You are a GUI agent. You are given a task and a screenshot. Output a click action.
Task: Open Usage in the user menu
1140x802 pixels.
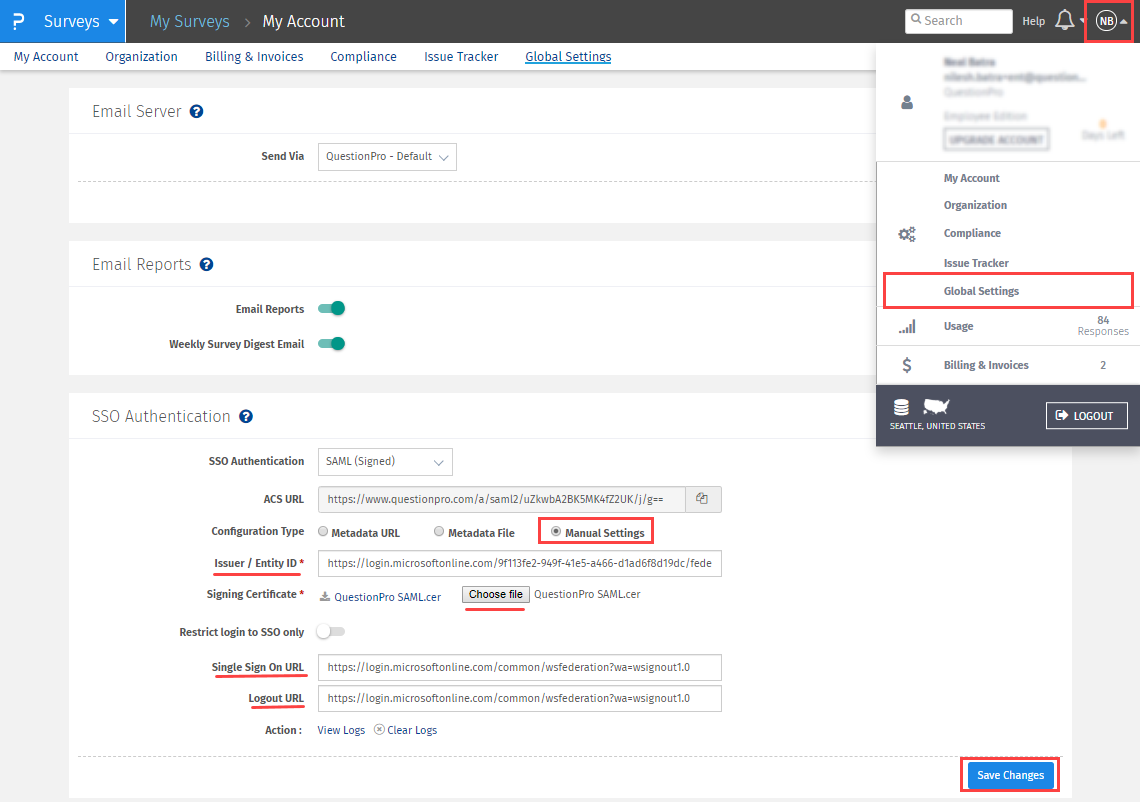point(958,326)
